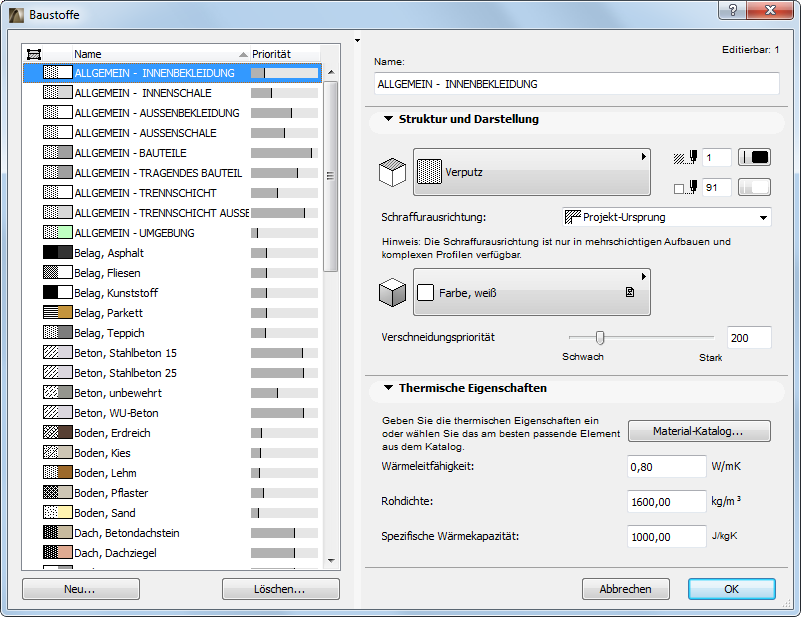The height and width of the screenshot is (617, 801).
Task: Click the background pen number field showing 91
Action: [717, 187]
